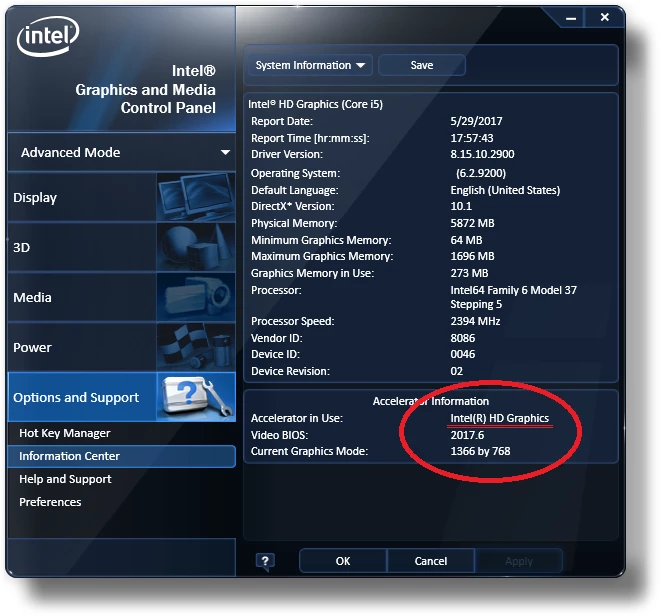Open Preferences
The width and height of the screenshot is (661, 616).
click(x=50, y=502)
